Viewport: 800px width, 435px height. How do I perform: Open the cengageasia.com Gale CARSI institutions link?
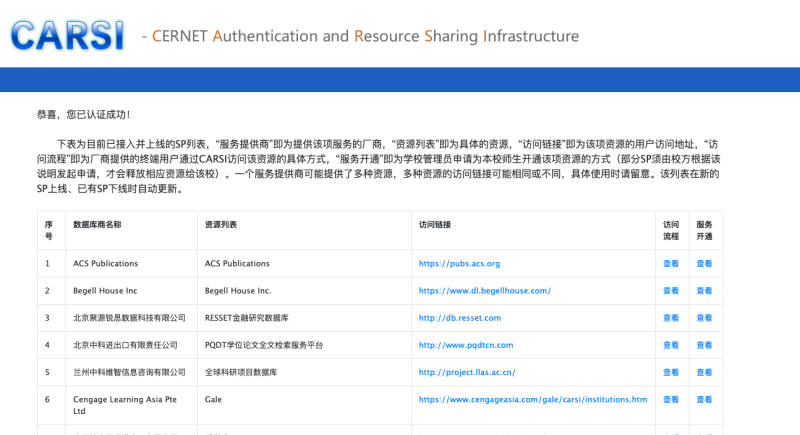click(533, 399)
